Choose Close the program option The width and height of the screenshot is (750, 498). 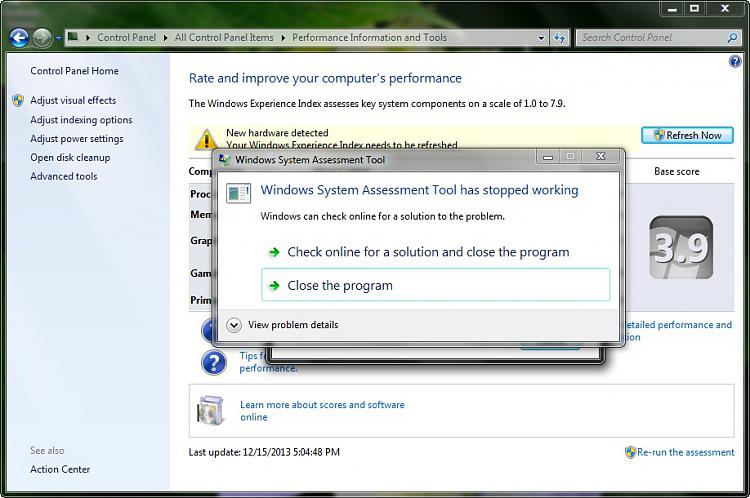(435, 285)
